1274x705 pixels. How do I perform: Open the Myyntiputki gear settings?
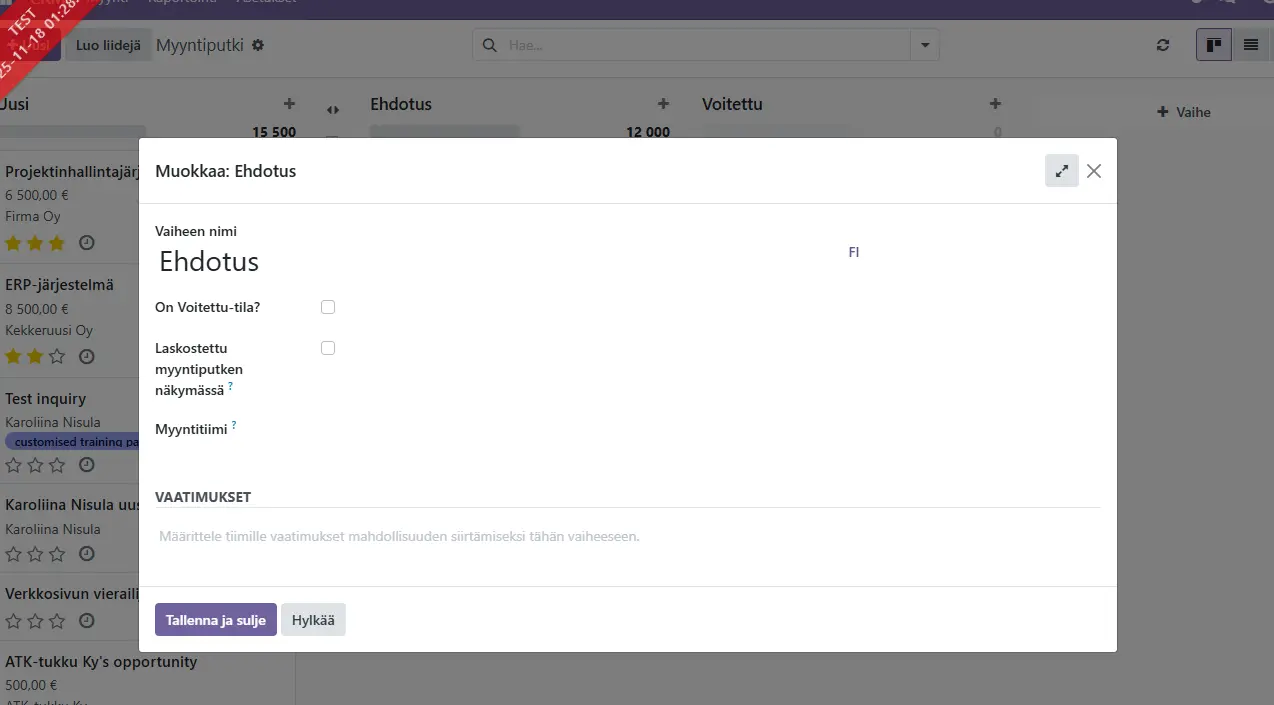click(x=258, y=45)
